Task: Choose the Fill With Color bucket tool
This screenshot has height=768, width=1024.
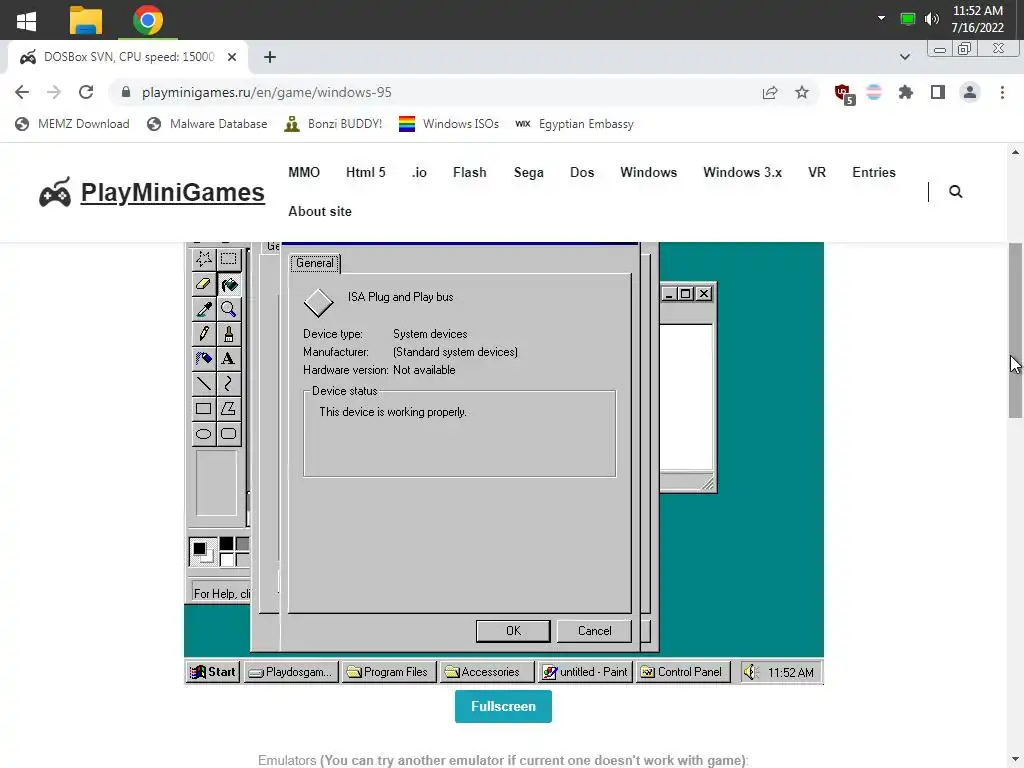Action: [229, 284]
